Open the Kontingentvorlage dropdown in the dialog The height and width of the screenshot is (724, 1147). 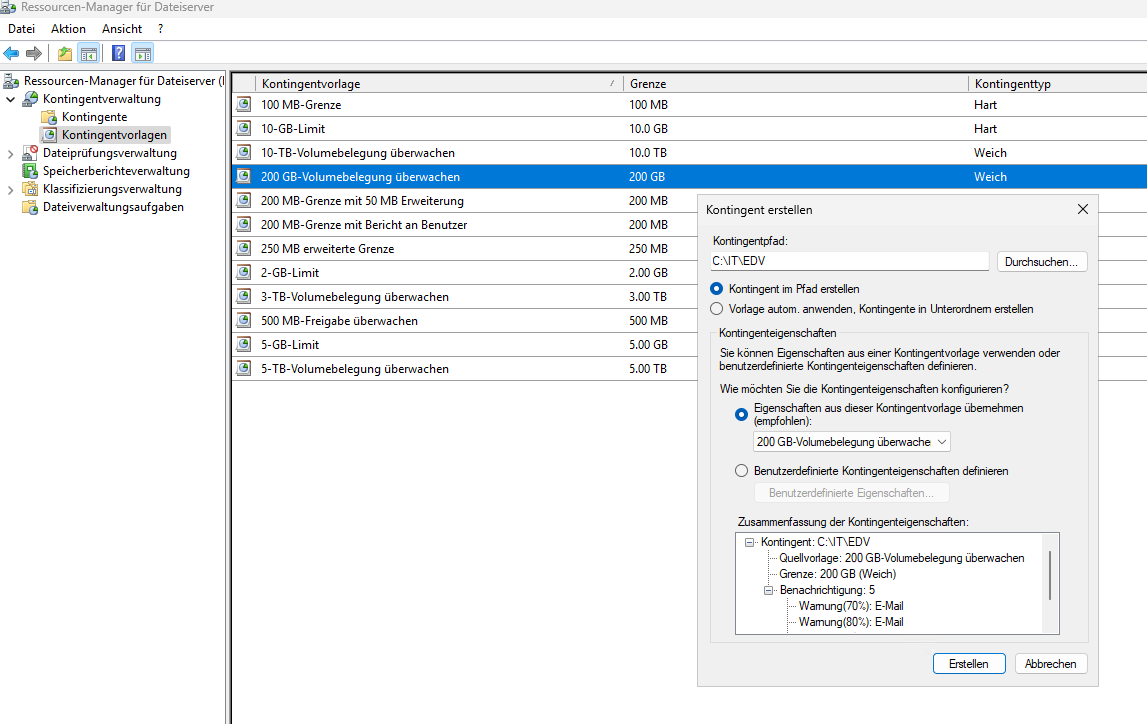[851, 442]
